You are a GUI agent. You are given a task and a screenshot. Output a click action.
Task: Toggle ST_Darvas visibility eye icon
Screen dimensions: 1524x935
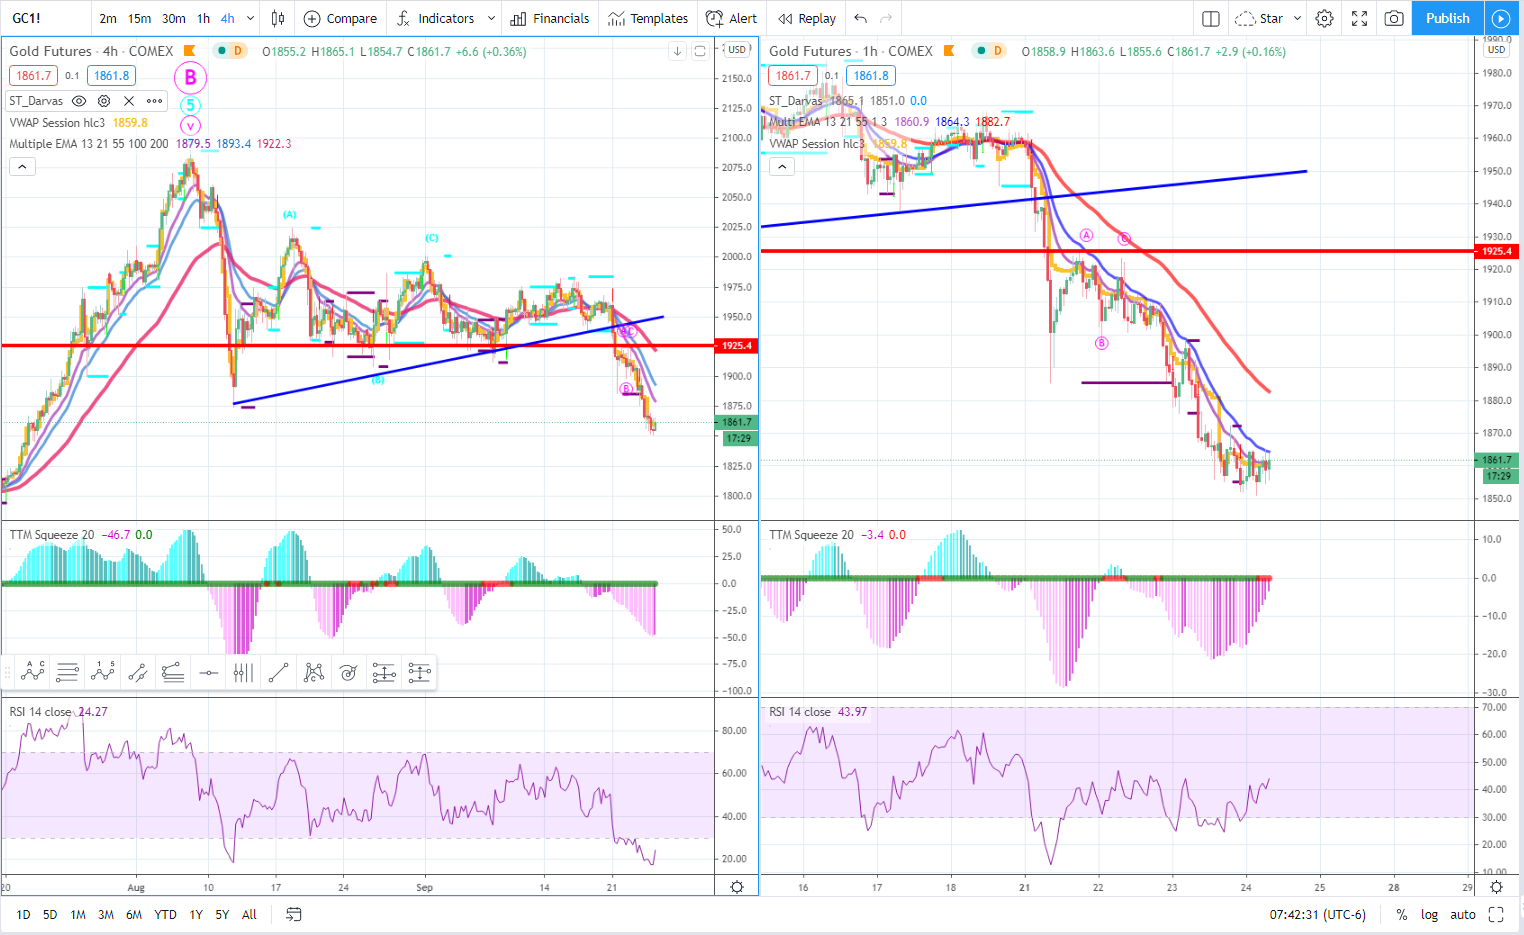[79, 101]
